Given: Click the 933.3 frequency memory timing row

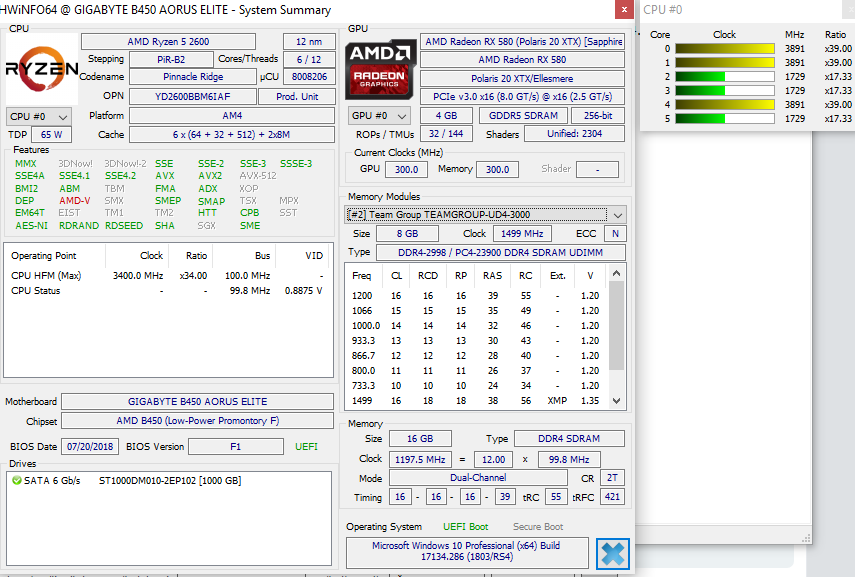Looking at the screenshot, I should point(476,341).
